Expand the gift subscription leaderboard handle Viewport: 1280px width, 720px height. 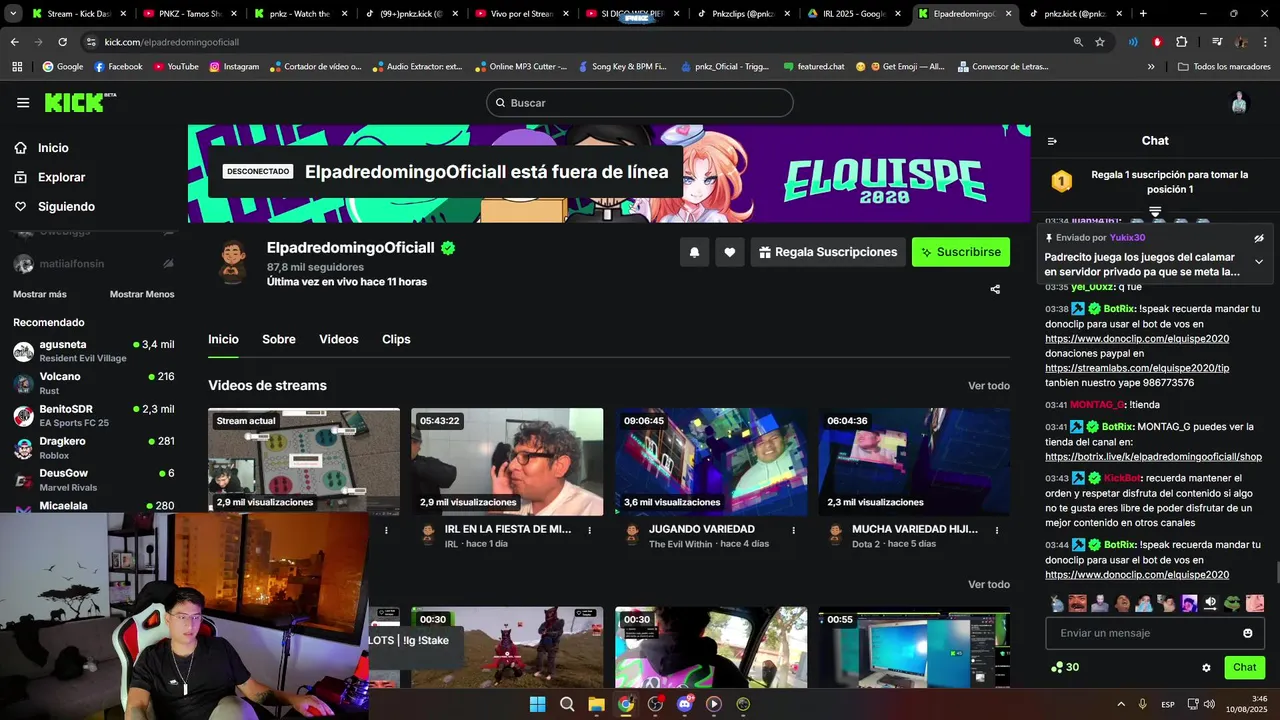point(1155,212)
